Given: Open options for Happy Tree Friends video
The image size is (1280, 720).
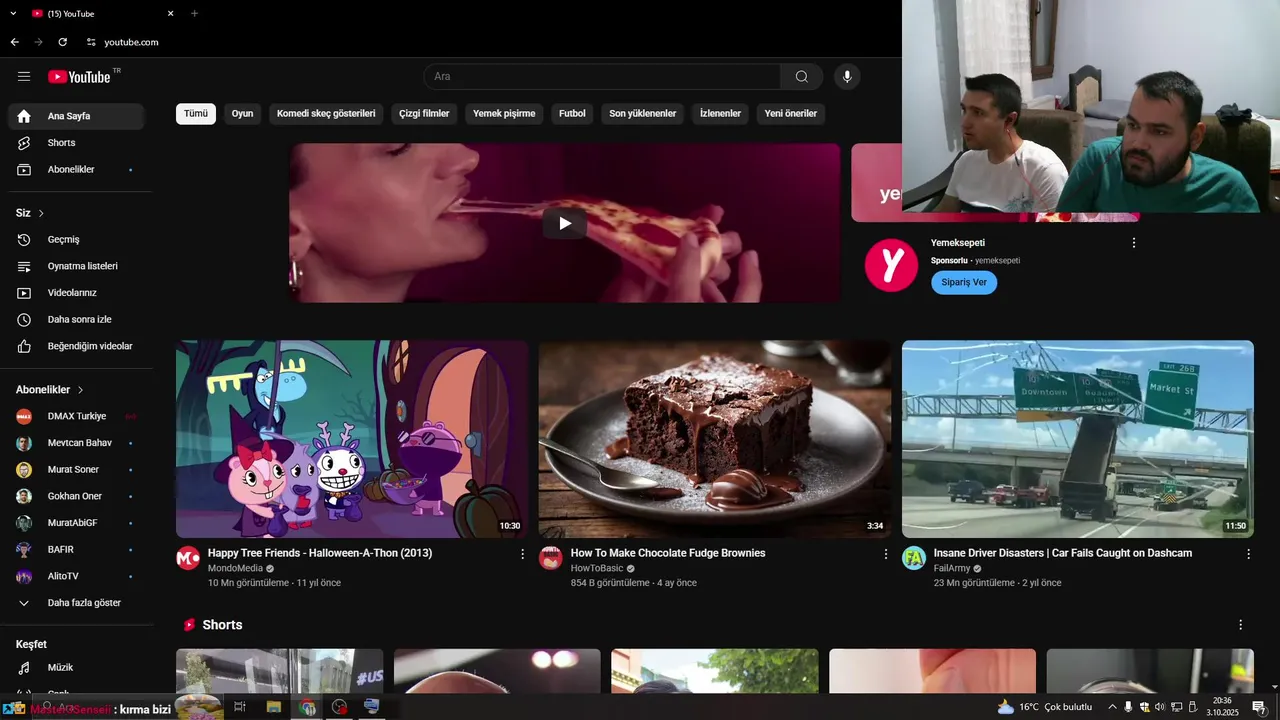Looking at the screenshot, I should tap(522, 554).
